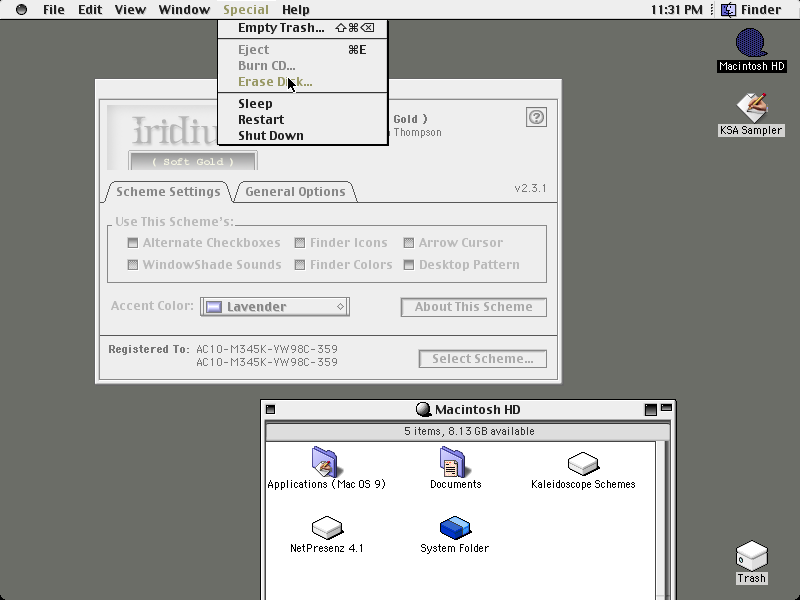The width and height of the screenshot is (800, 600).
Task: Select the Trash icon on desktop
Action: coord(752,556)
